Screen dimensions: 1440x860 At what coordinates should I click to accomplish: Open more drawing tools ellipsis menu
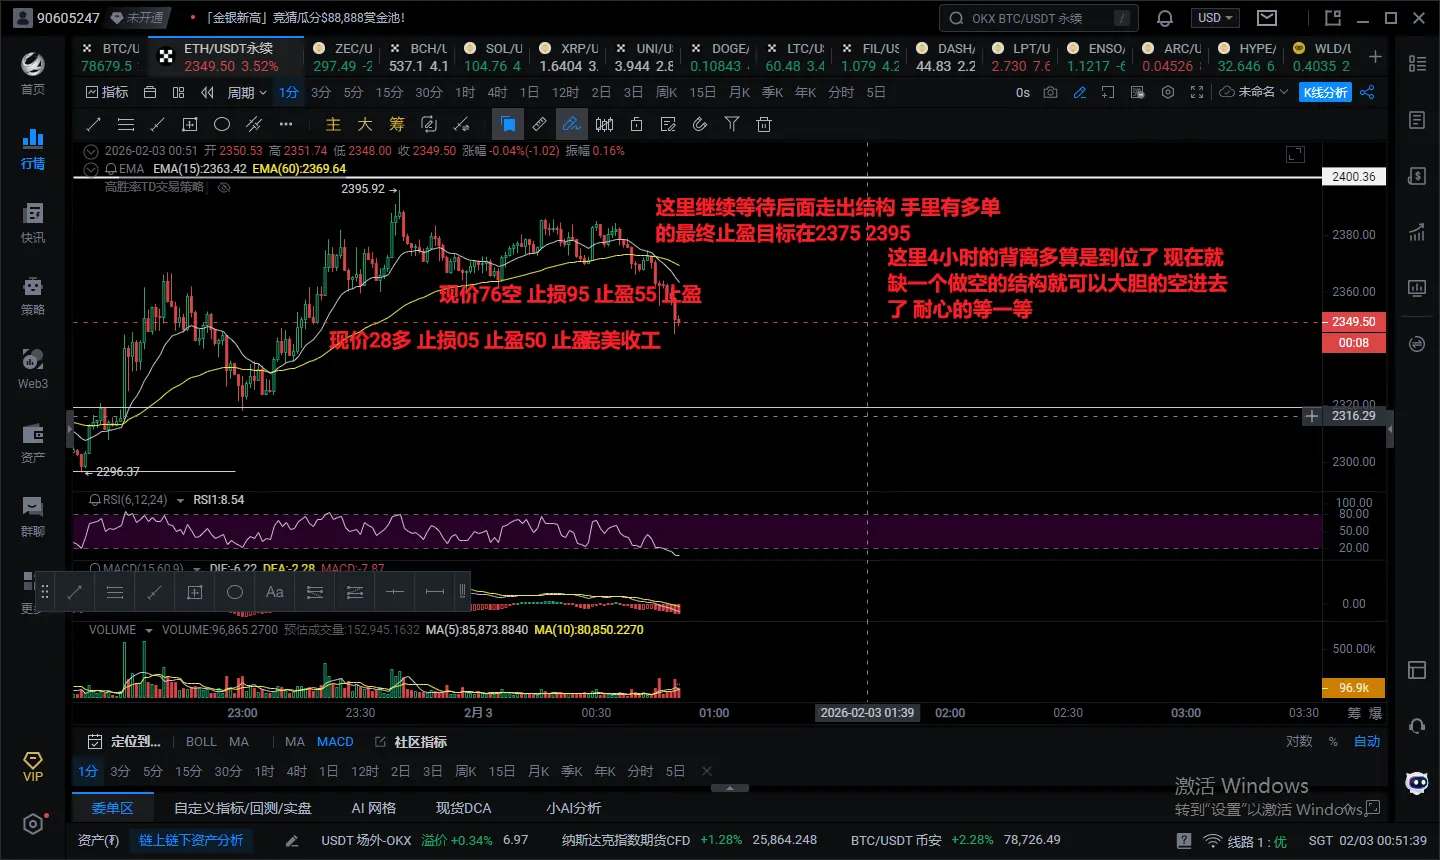[286, 124]
